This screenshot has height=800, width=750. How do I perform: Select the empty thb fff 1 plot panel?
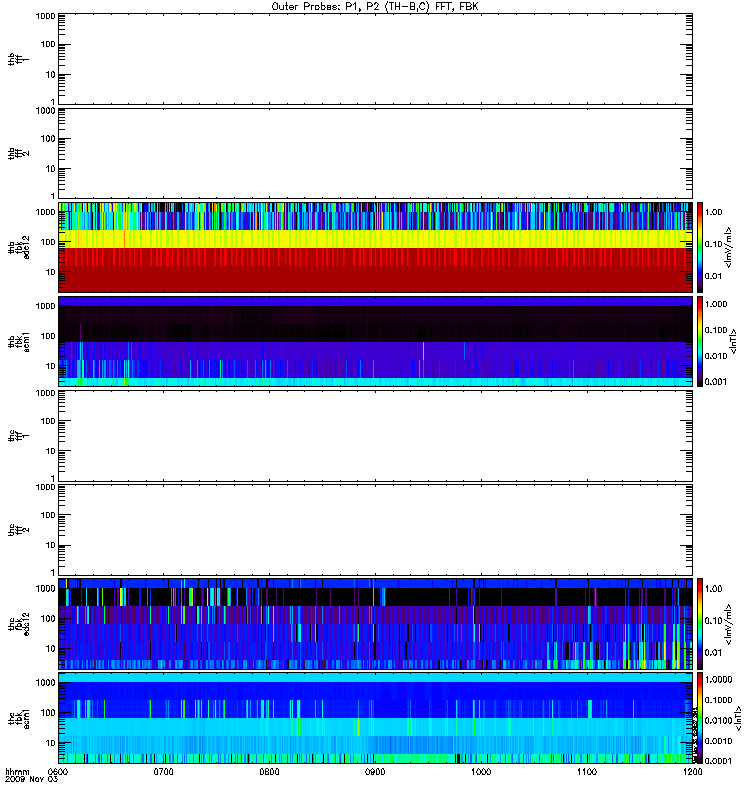(375, 59)
